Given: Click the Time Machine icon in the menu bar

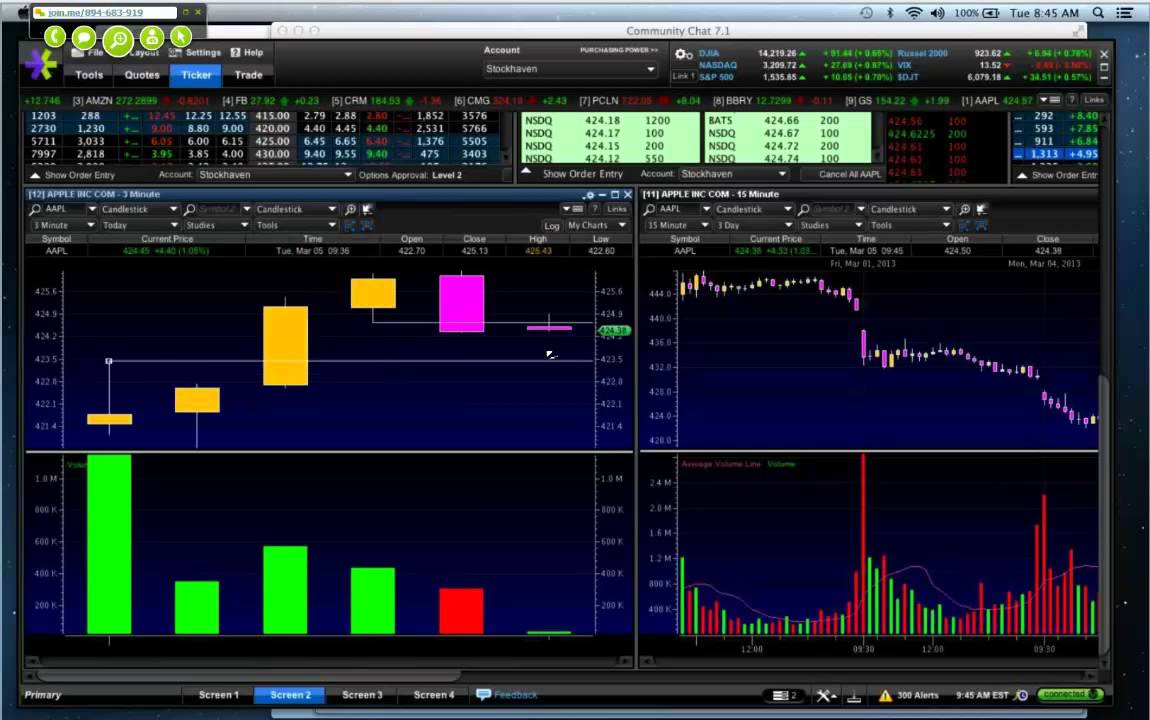Looking at the screenshot, I should [x=866, y=13].
